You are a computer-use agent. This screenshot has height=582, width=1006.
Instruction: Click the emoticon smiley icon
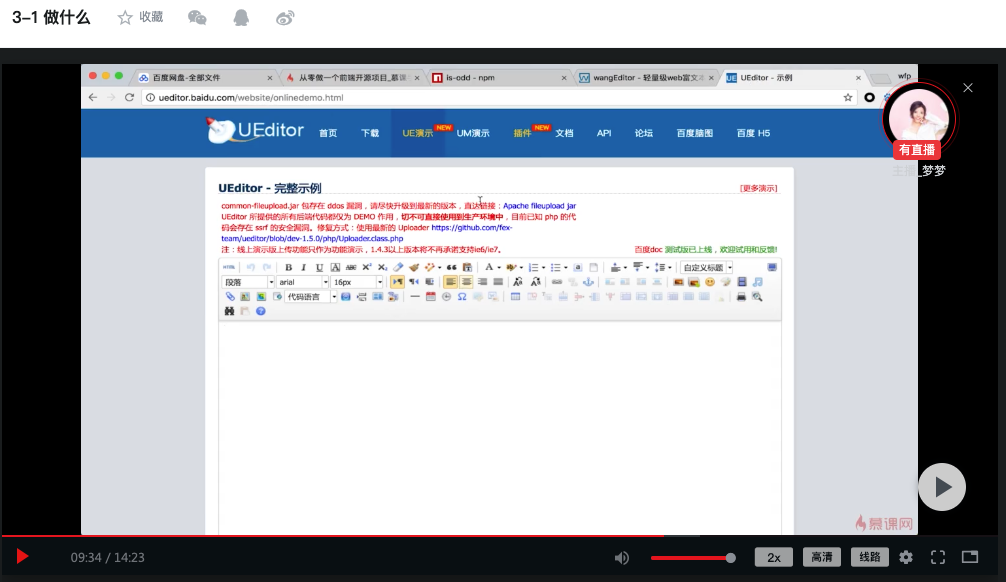(x=710, y=282)
